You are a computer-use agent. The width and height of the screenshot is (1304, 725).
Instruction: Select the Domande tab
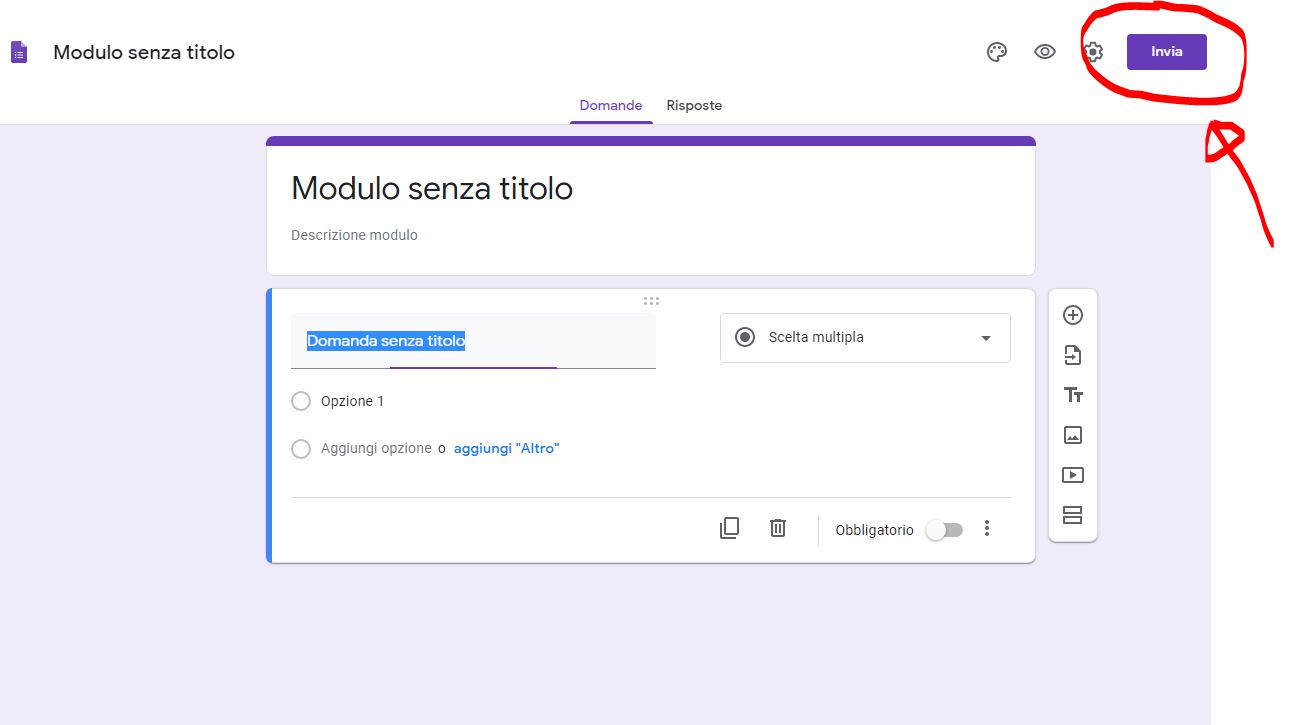click(x=611, y=105)
